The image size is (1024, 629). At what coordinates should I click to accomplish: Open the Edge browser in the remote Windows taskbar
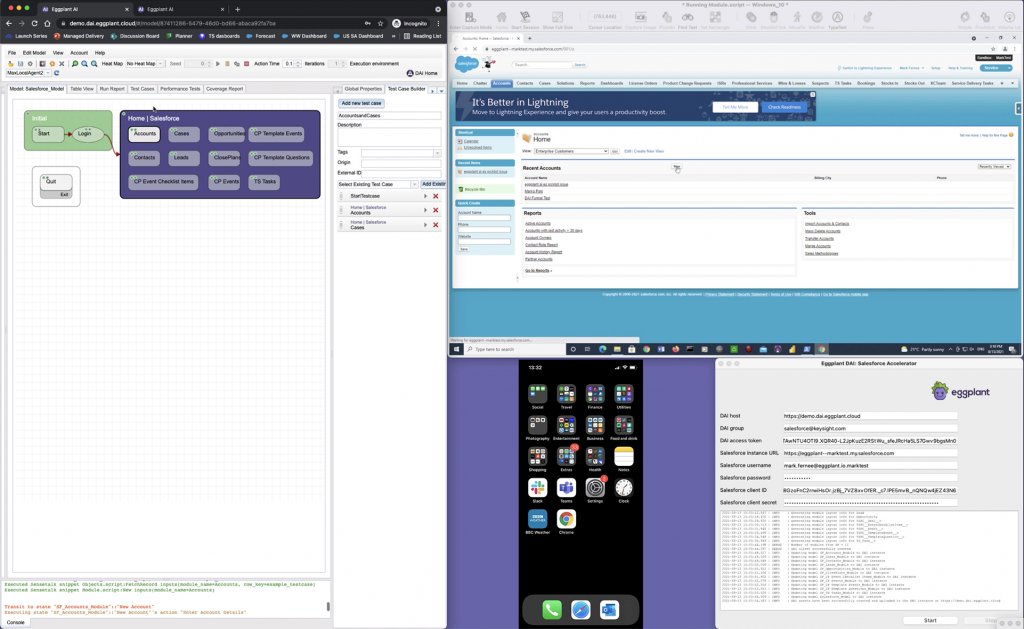pyautogui.click(x=602, y=349)
